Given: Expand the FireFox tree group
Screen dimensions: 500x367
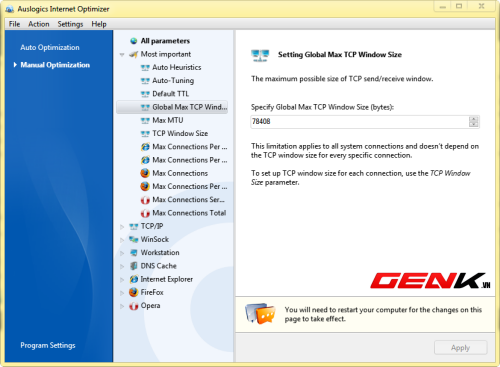Looking at the screenshot, I should (122, 293).
